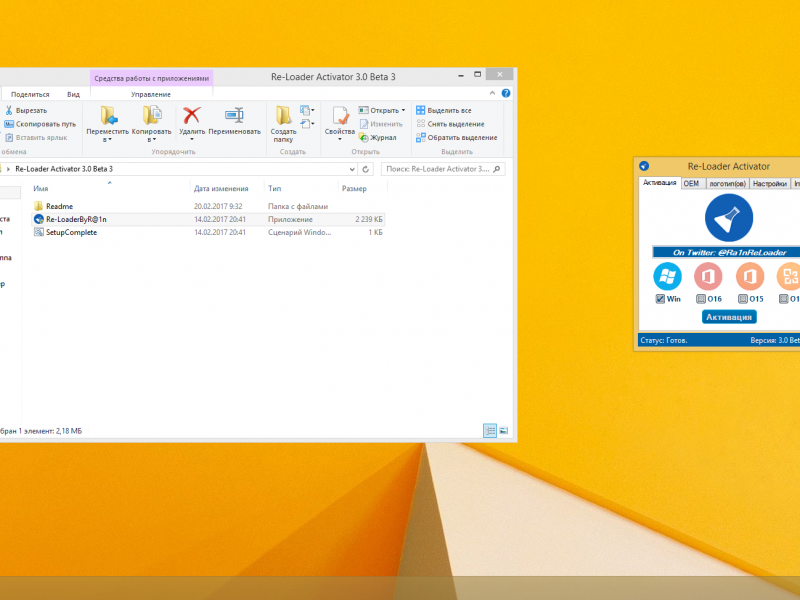The width and height of the screenshot is (800, 600).
Task: Uncheck the Win checkbox in Re-Loader
Action: click(660, 299)
